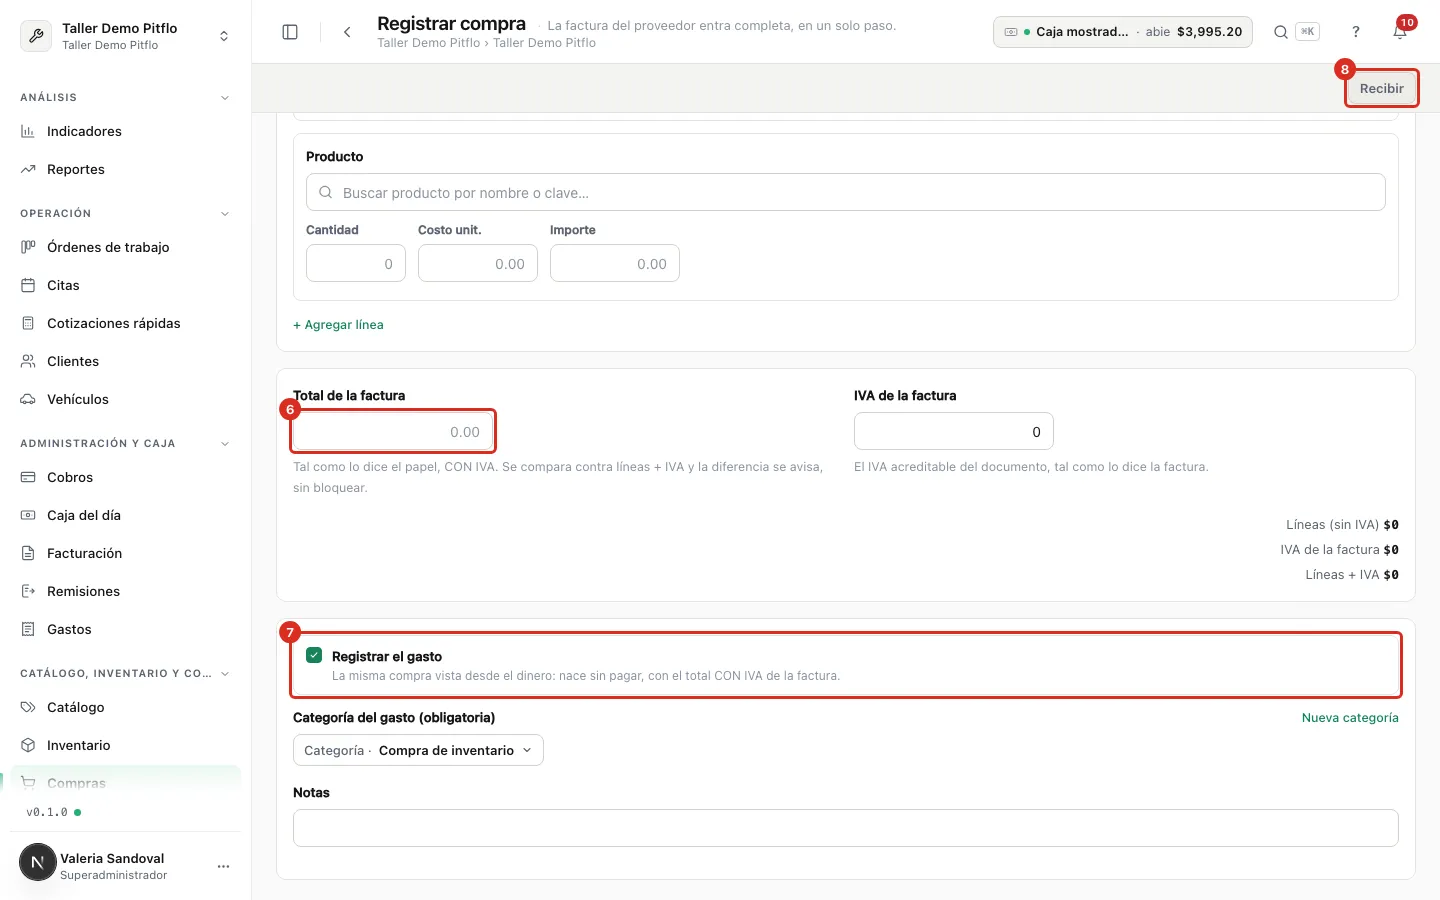
Task: Open the Facturación menu item
Action: click(126, 553)
